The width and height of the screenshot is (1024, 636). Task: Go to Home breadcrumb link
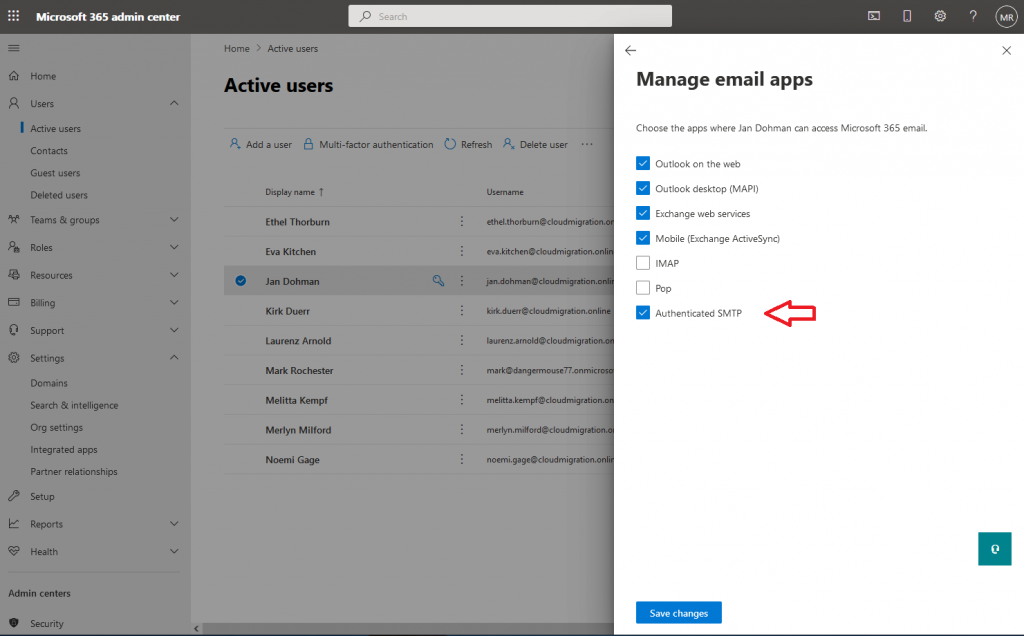pyautogui.click(x=236, y=48)
